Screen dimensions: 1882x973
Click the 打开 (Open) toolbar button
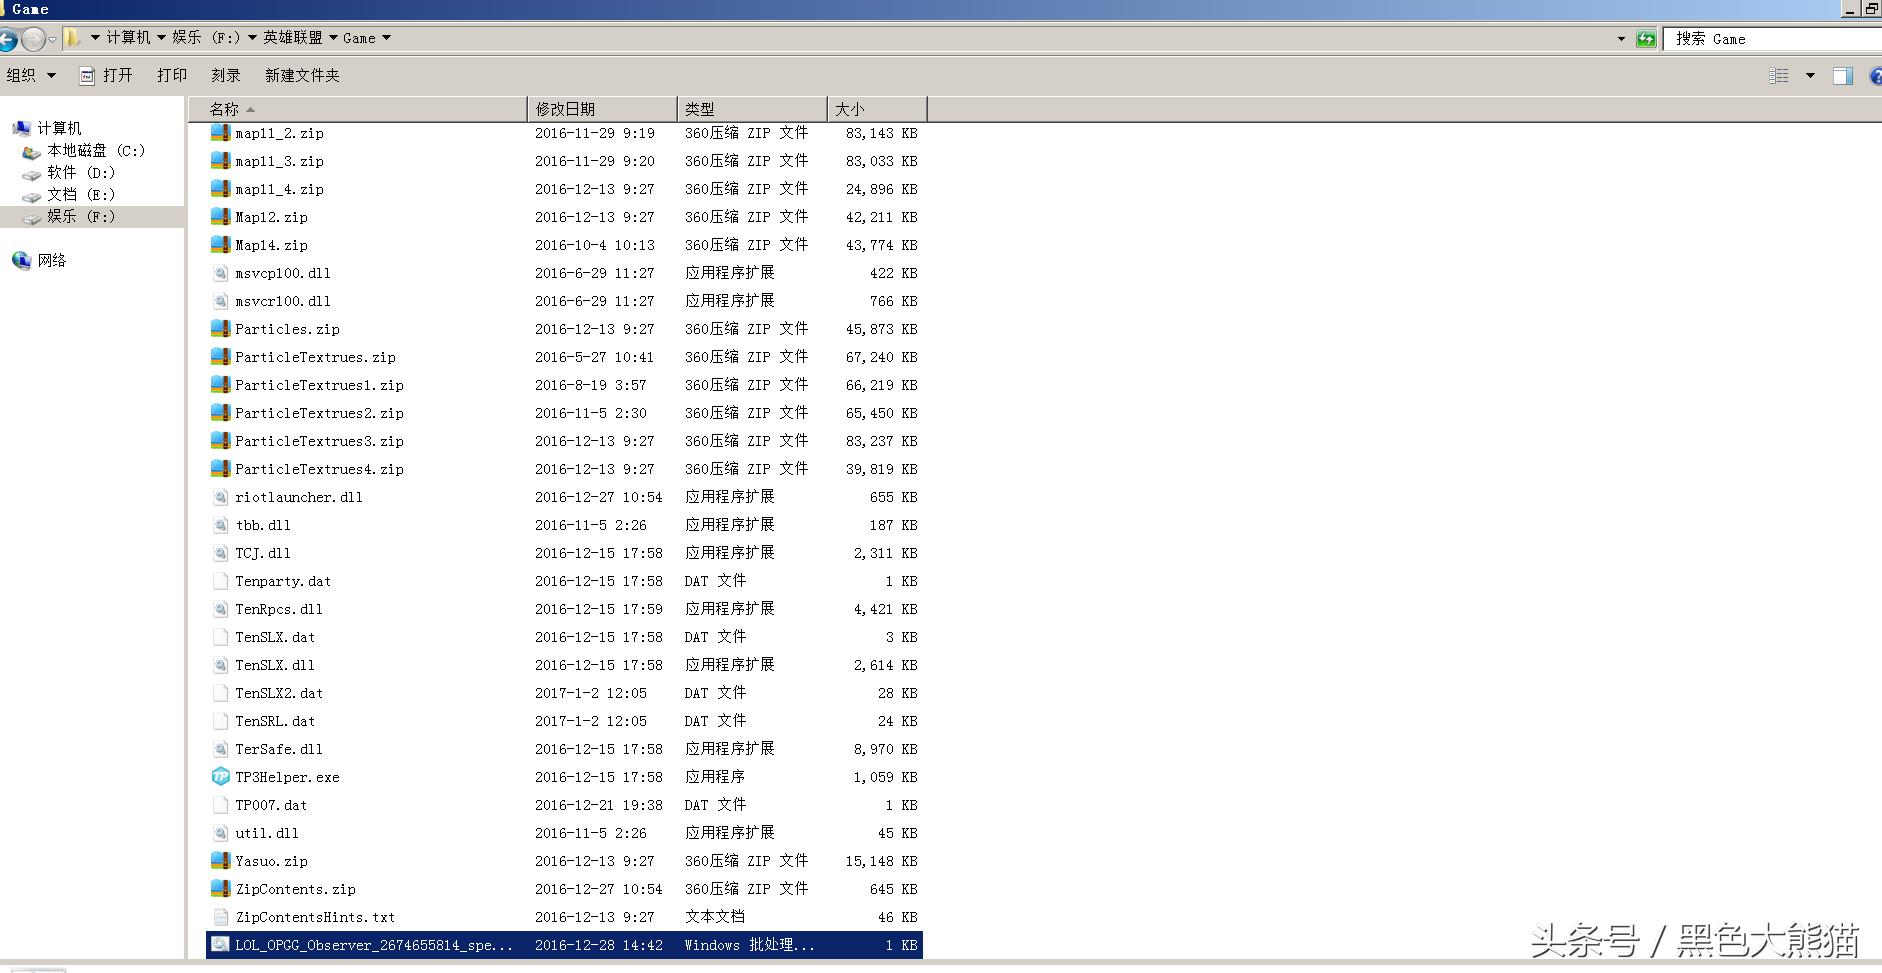tap(106, 76)
